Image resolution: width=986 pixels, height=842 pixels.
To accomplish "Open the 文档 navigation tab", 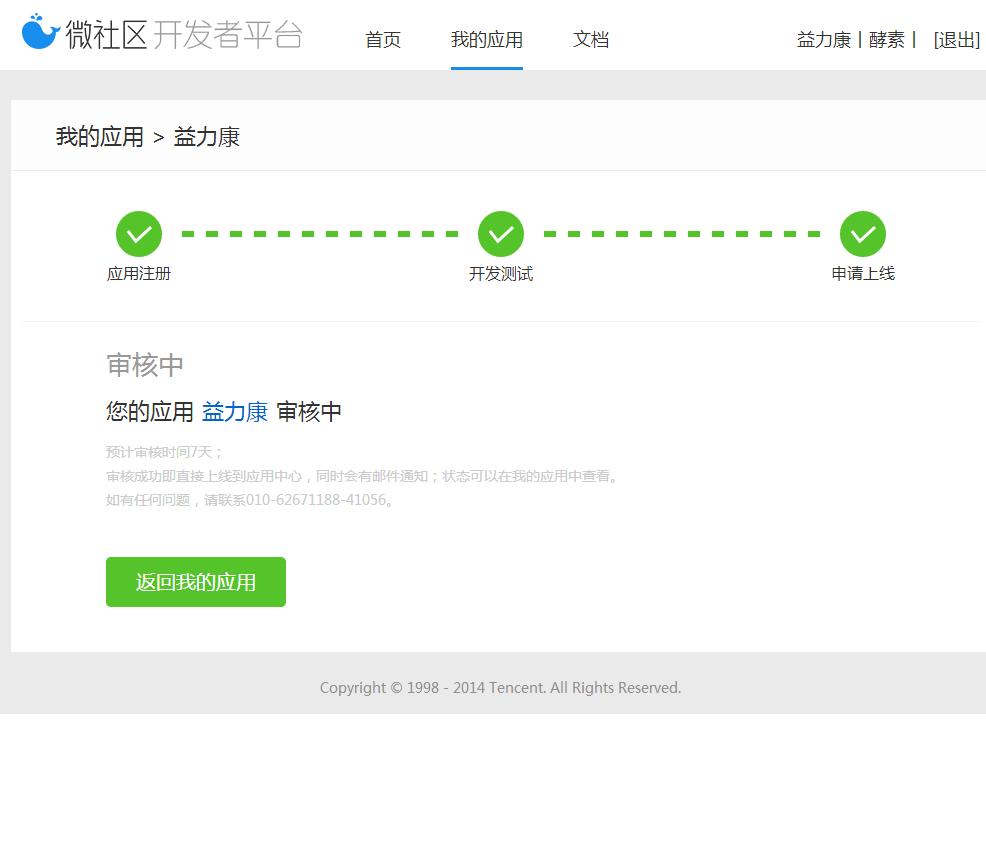I will [591, 40].
